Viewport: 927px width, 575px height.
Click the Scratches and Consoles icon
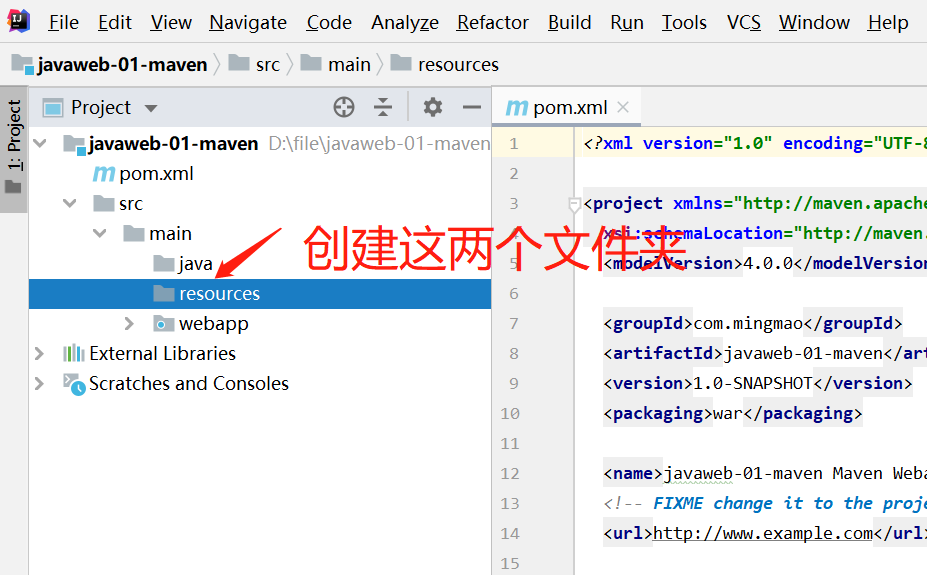[74, 384]
